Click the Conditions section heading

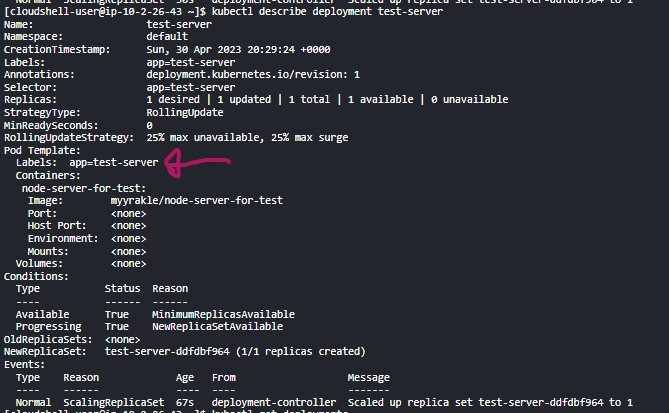pyautogui.click(x=37, y=276)
